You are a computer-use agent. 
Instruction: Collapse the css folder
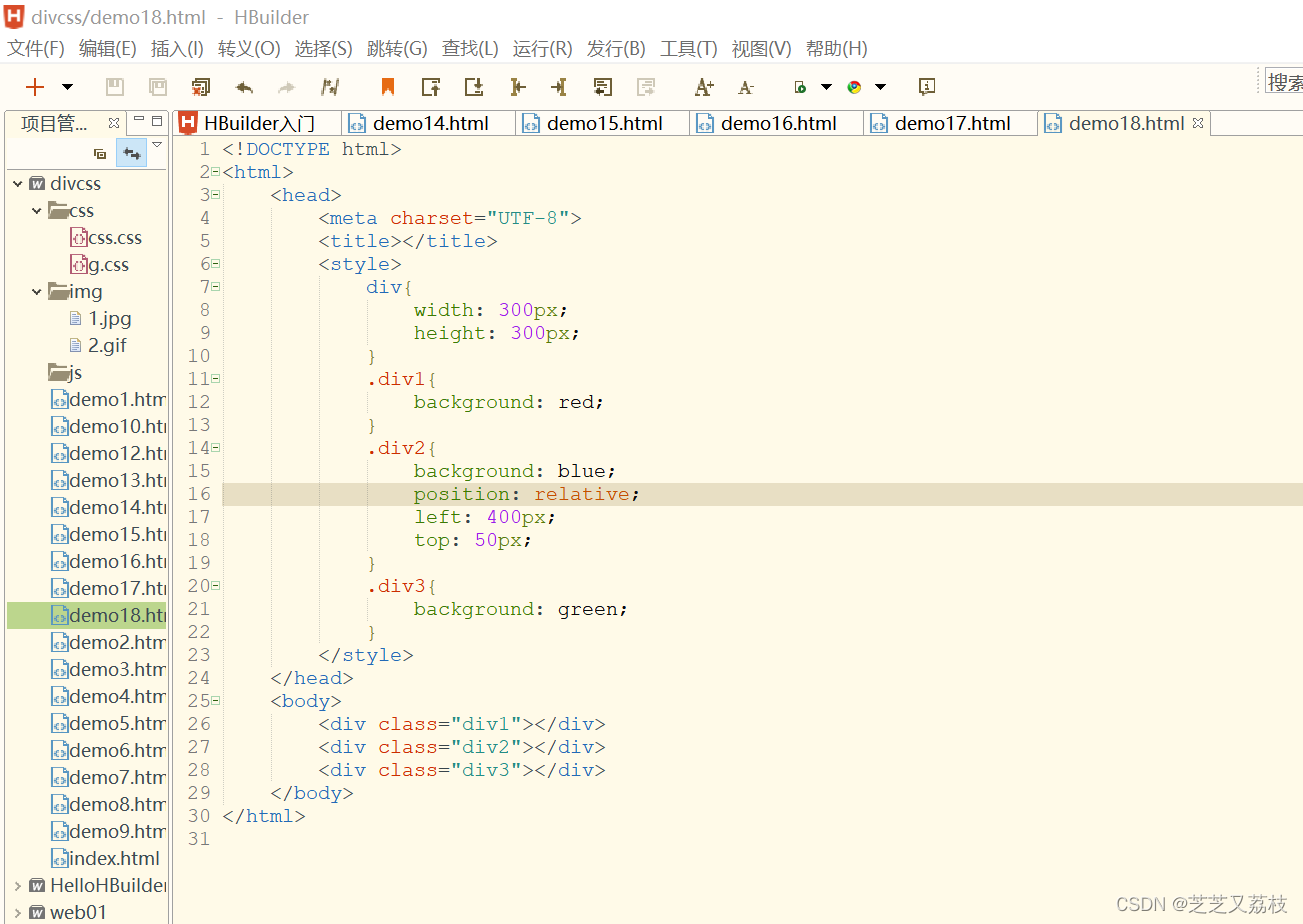[x=37, y=211]
